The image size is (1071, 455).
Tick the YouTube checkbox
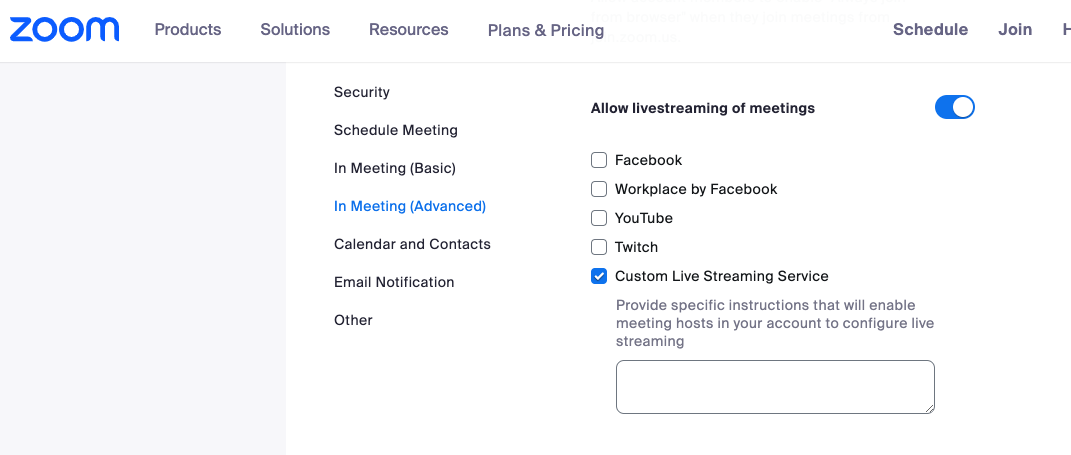click(599, 218)
